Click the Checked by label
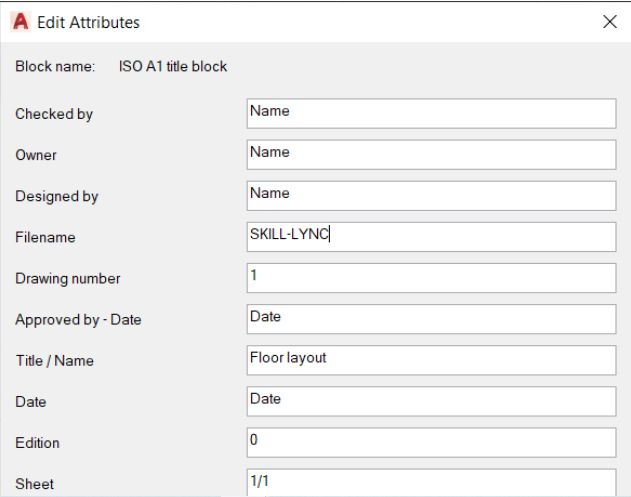 (x=54, y=114)
